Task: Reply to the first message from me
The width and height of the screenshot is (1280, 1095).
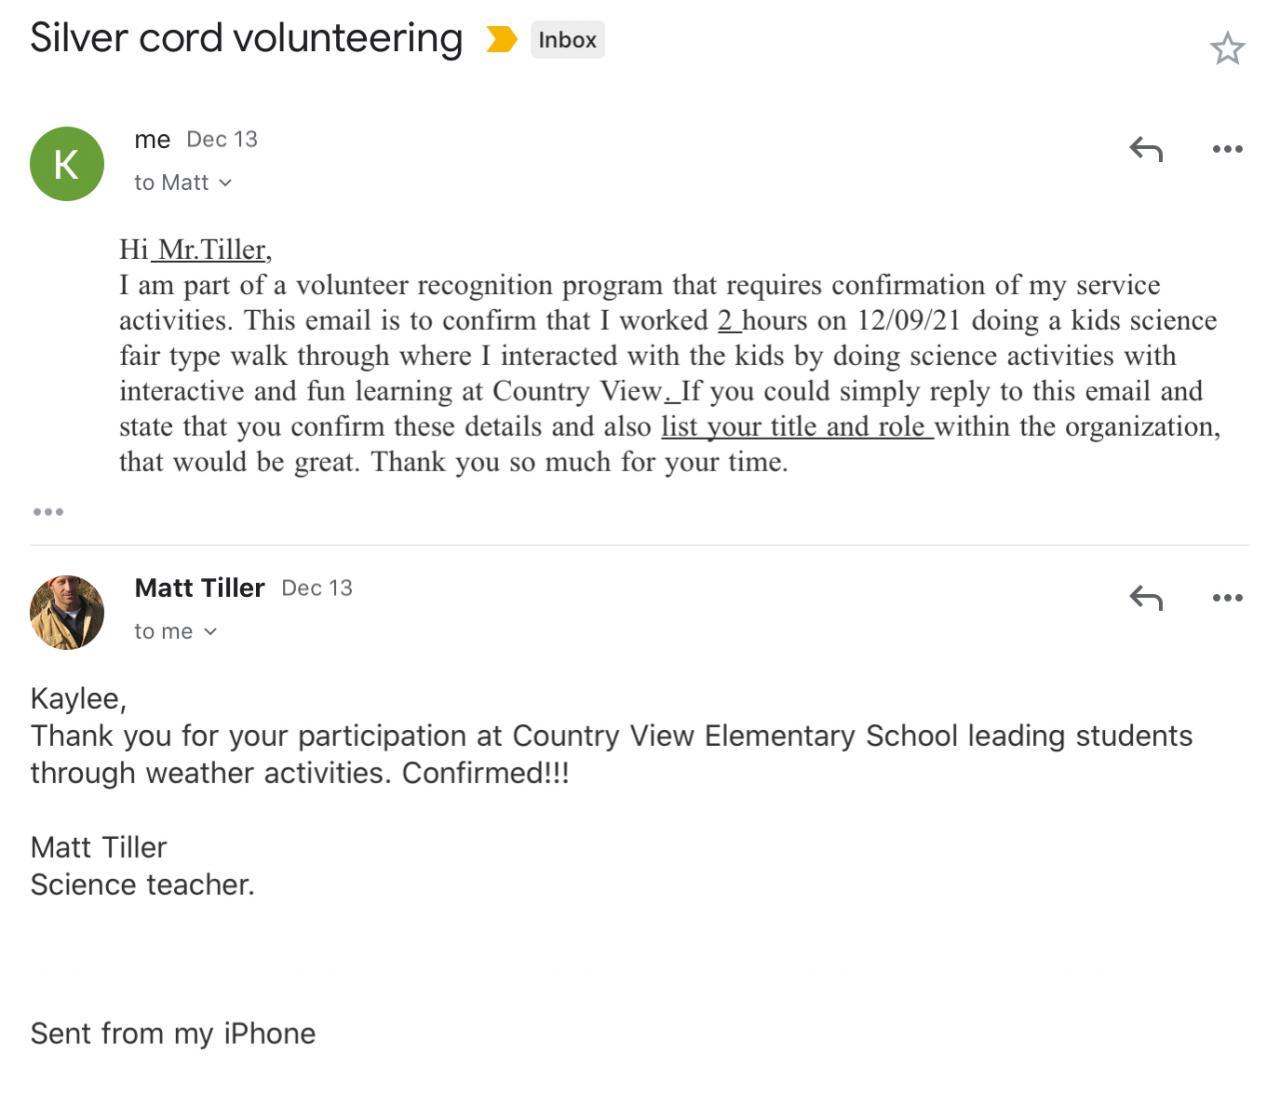Action: coord(1146,149)
